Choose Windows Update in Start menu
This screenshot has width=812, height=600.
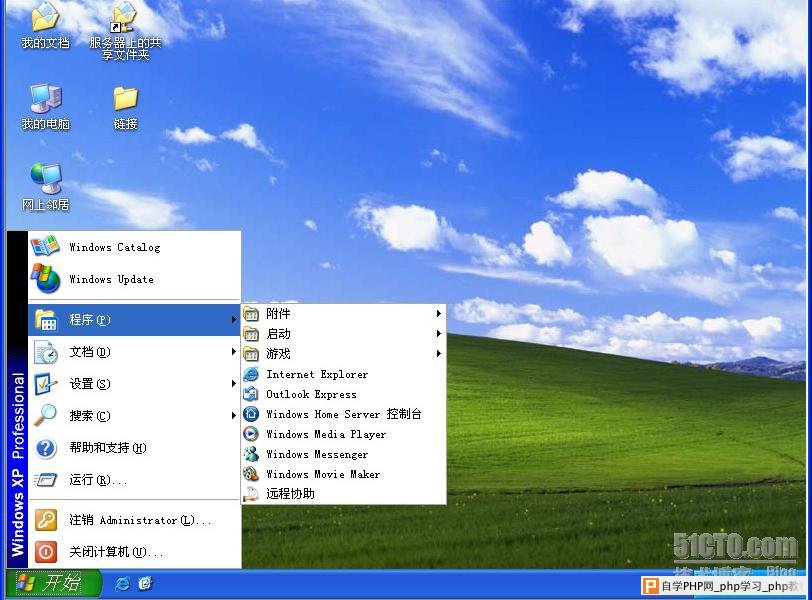135,279
